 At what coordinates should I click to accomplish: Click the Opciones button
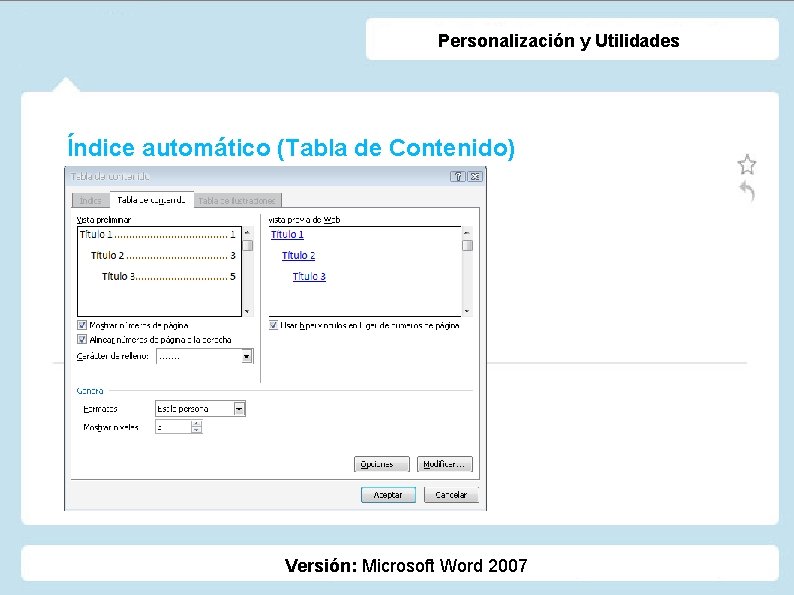(381, 464)
